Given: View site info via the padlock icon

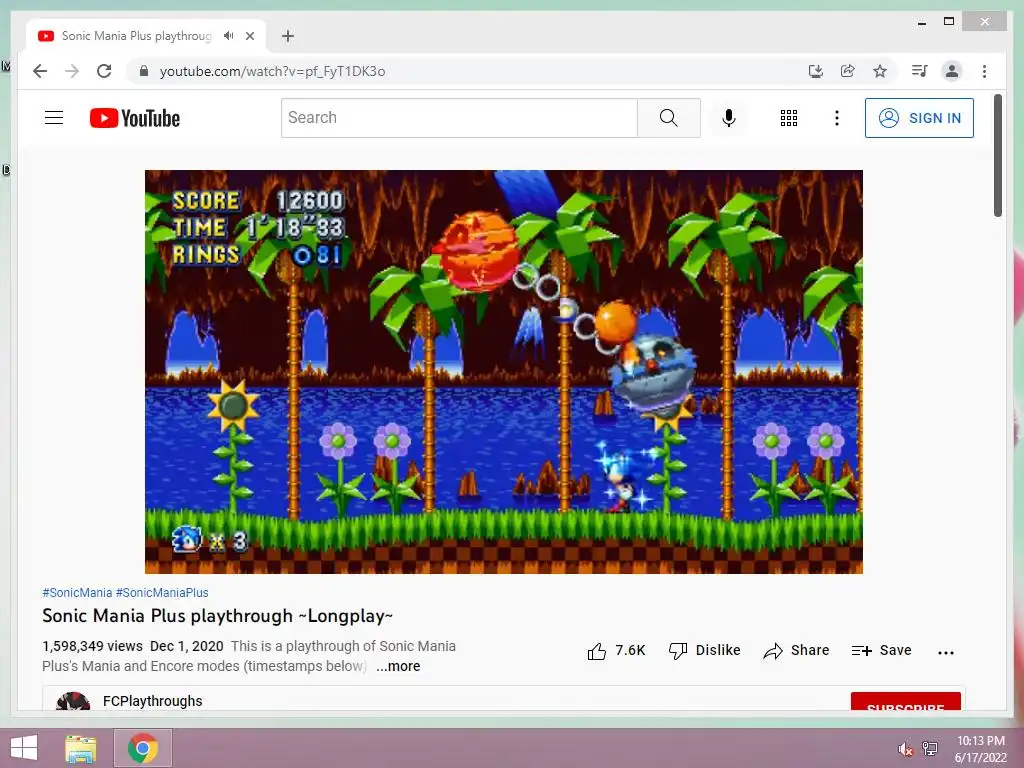Looking at the screenshot, I should click(x=144, y=71).
